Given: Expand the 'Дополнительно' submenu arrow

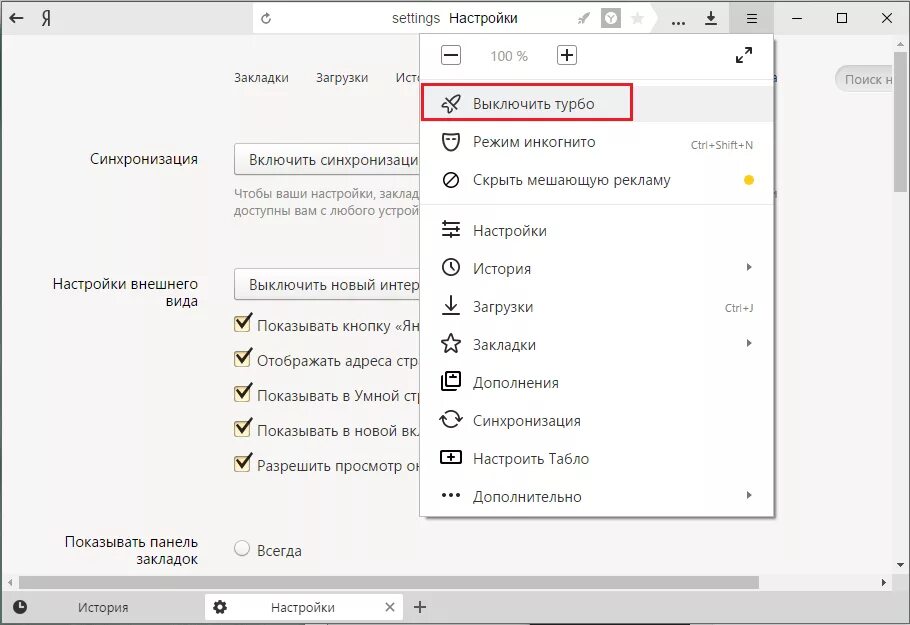Looking at the screenshot, I should pos(749,495).
